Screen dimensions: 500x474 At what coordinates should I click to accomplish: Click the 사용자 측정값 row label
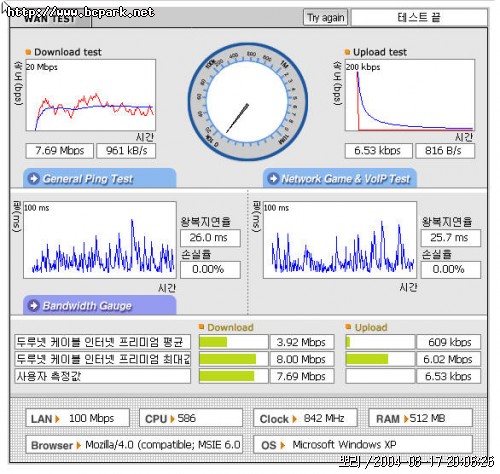[103, 376]
